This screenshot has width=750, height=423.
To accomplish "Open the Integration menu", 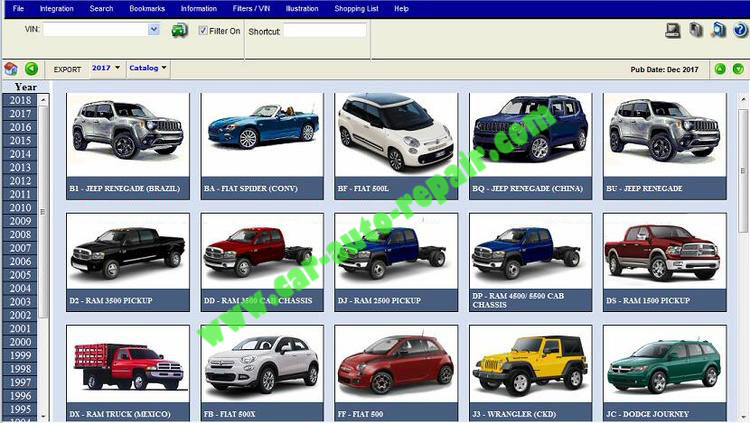I will pyautogui.click(x=56, y=9).
